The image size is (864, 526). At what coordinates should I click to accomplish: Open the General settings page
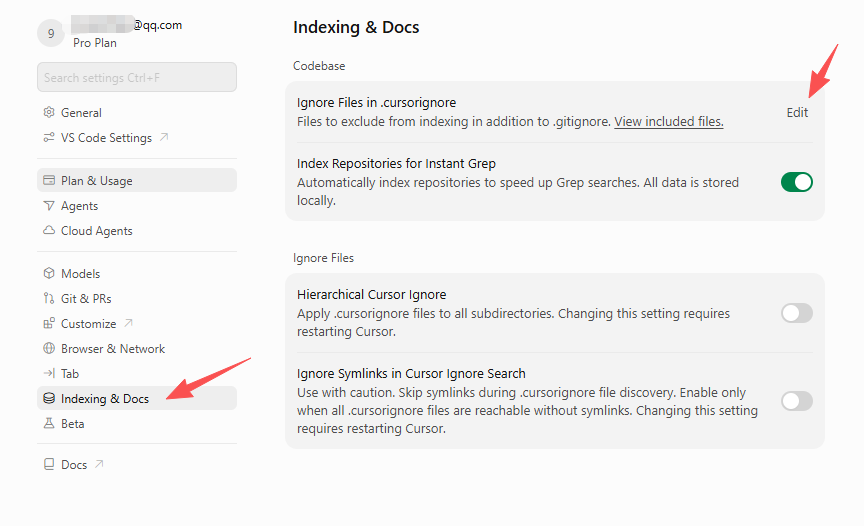point(137,112)
